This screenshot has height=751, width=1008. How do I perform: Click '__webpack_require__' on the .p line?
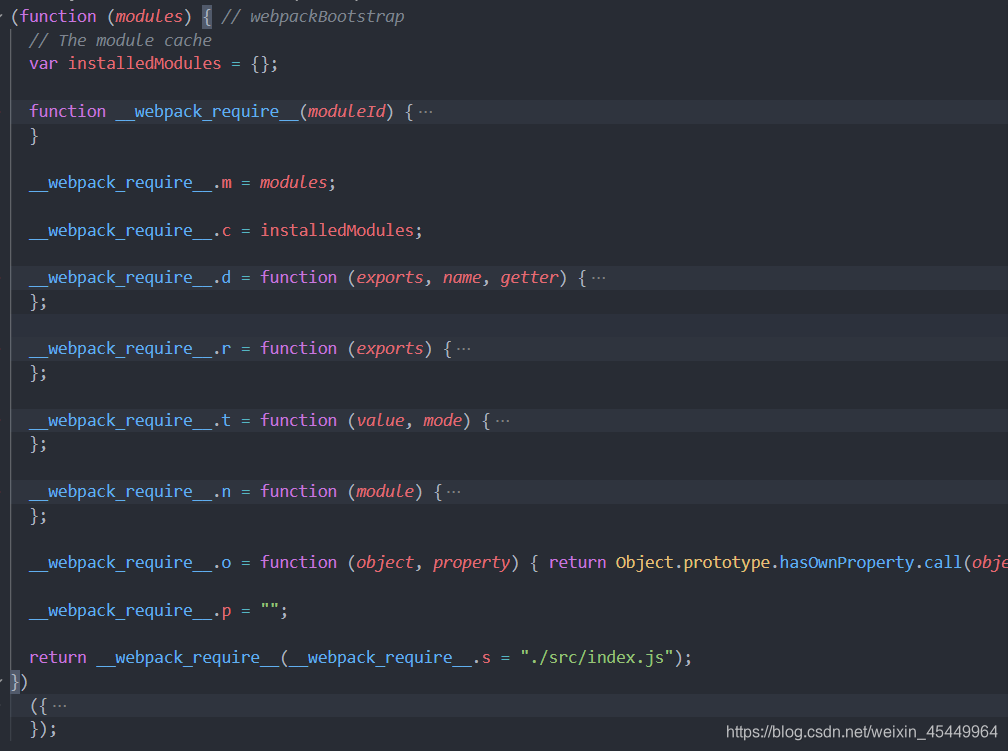click(120, 610)
